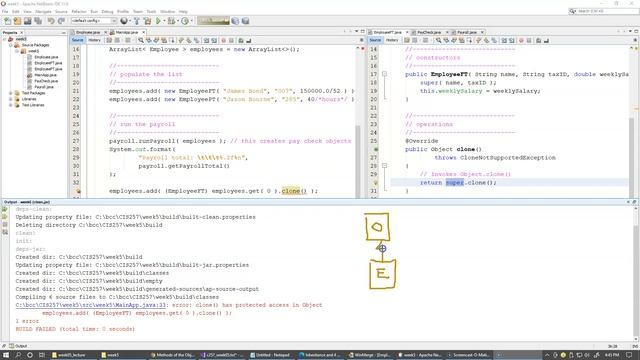Toggle Bookmark in MainApp editor toolbar
This screenshot has width=640, height=360.
[x=197, y=40]
